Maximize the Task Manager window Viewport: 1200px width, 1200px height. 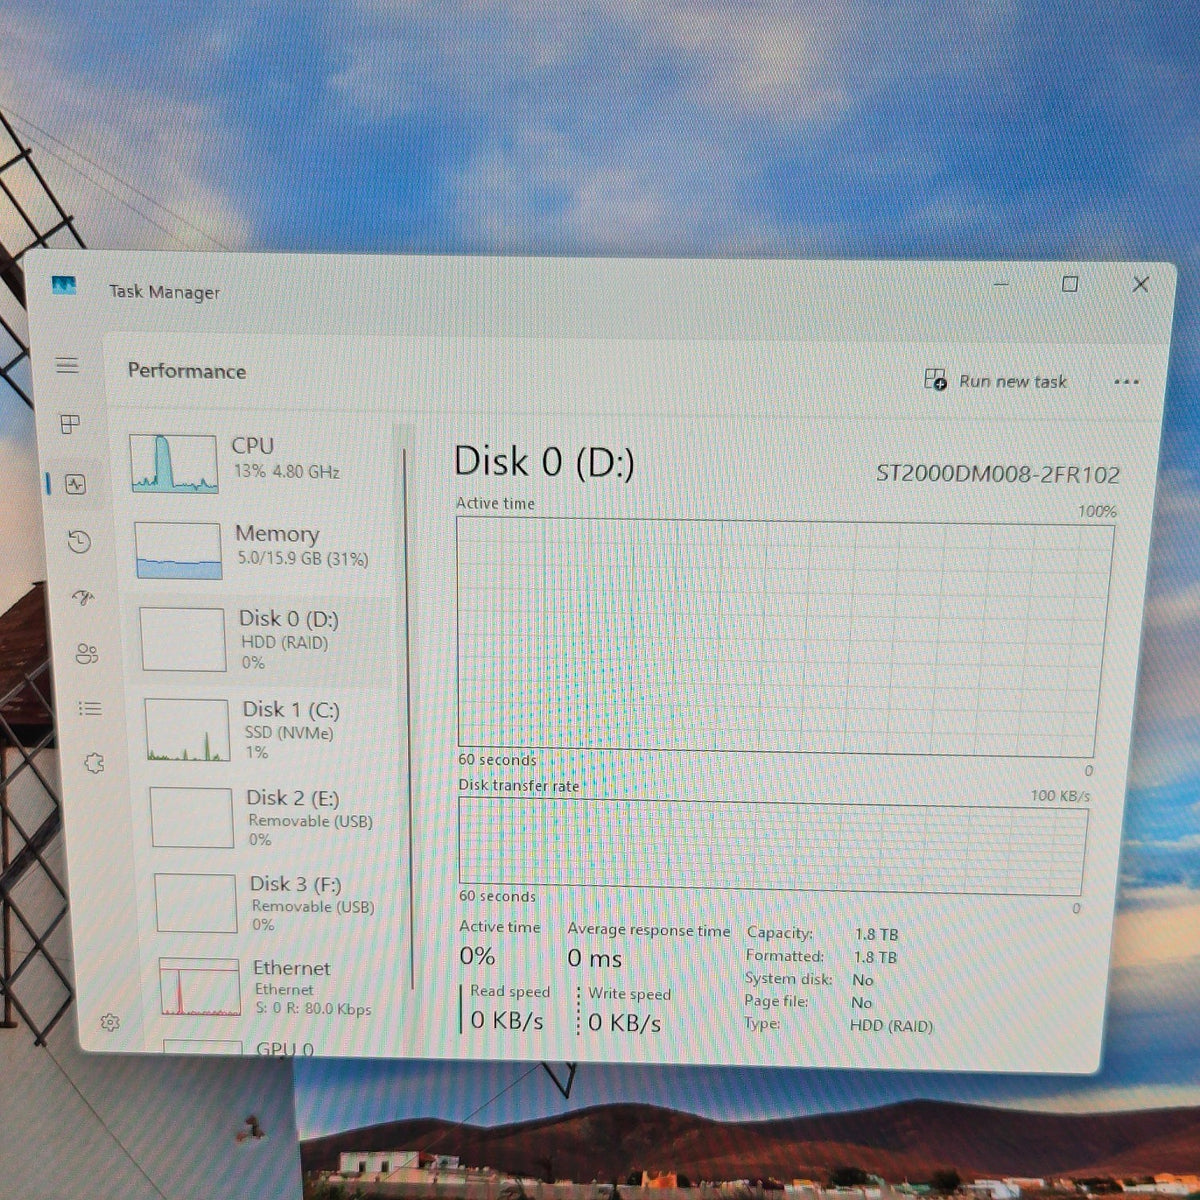(1070, 284)
